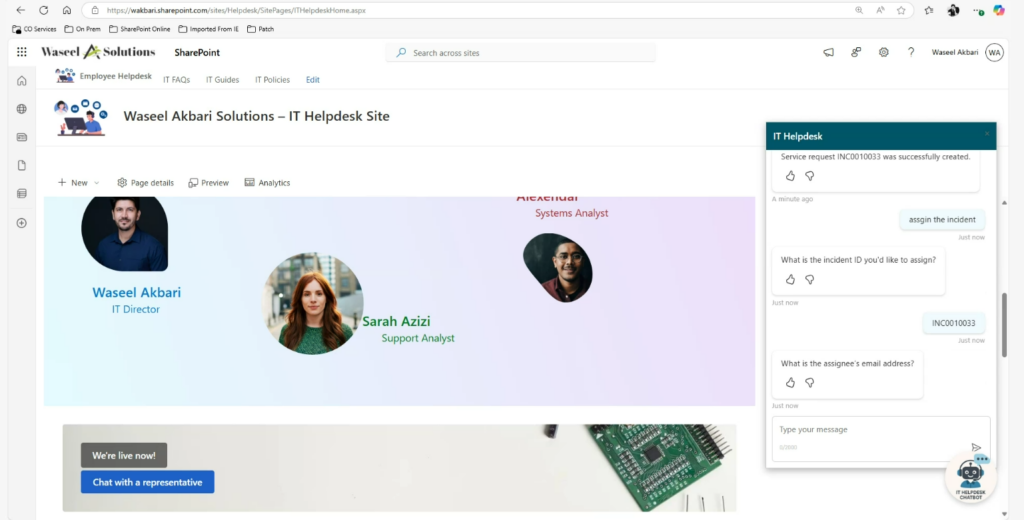Close the IT Helpdesk chat panel
Viewport: 1024px width, 520px height.
987,134
